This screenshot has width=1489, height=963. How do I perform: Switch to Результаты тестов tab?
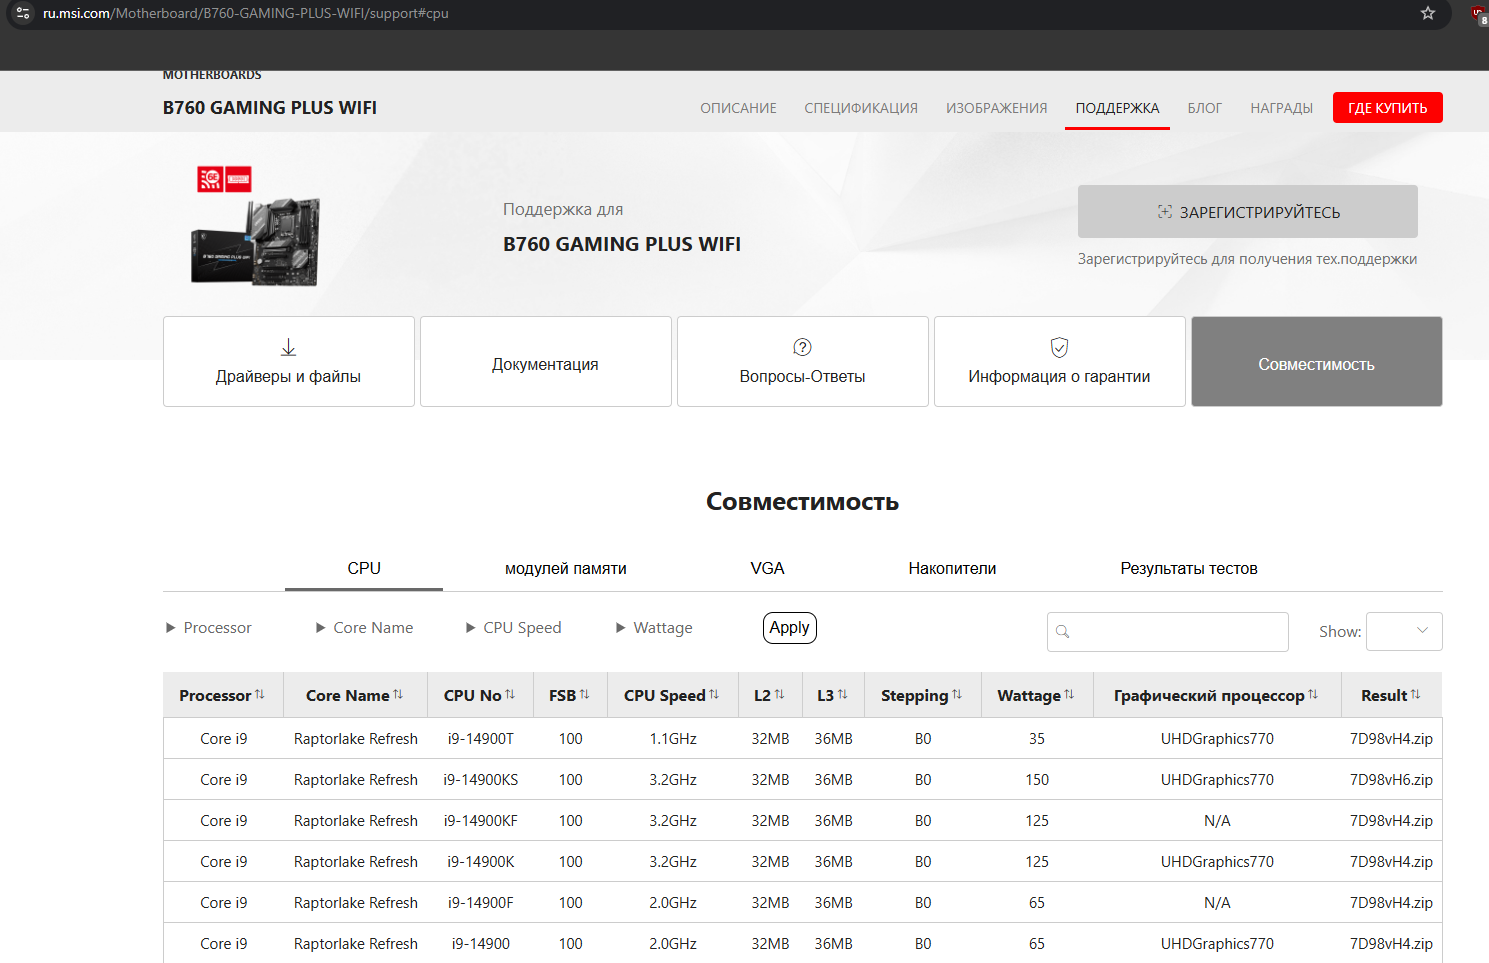[1189, 568]
